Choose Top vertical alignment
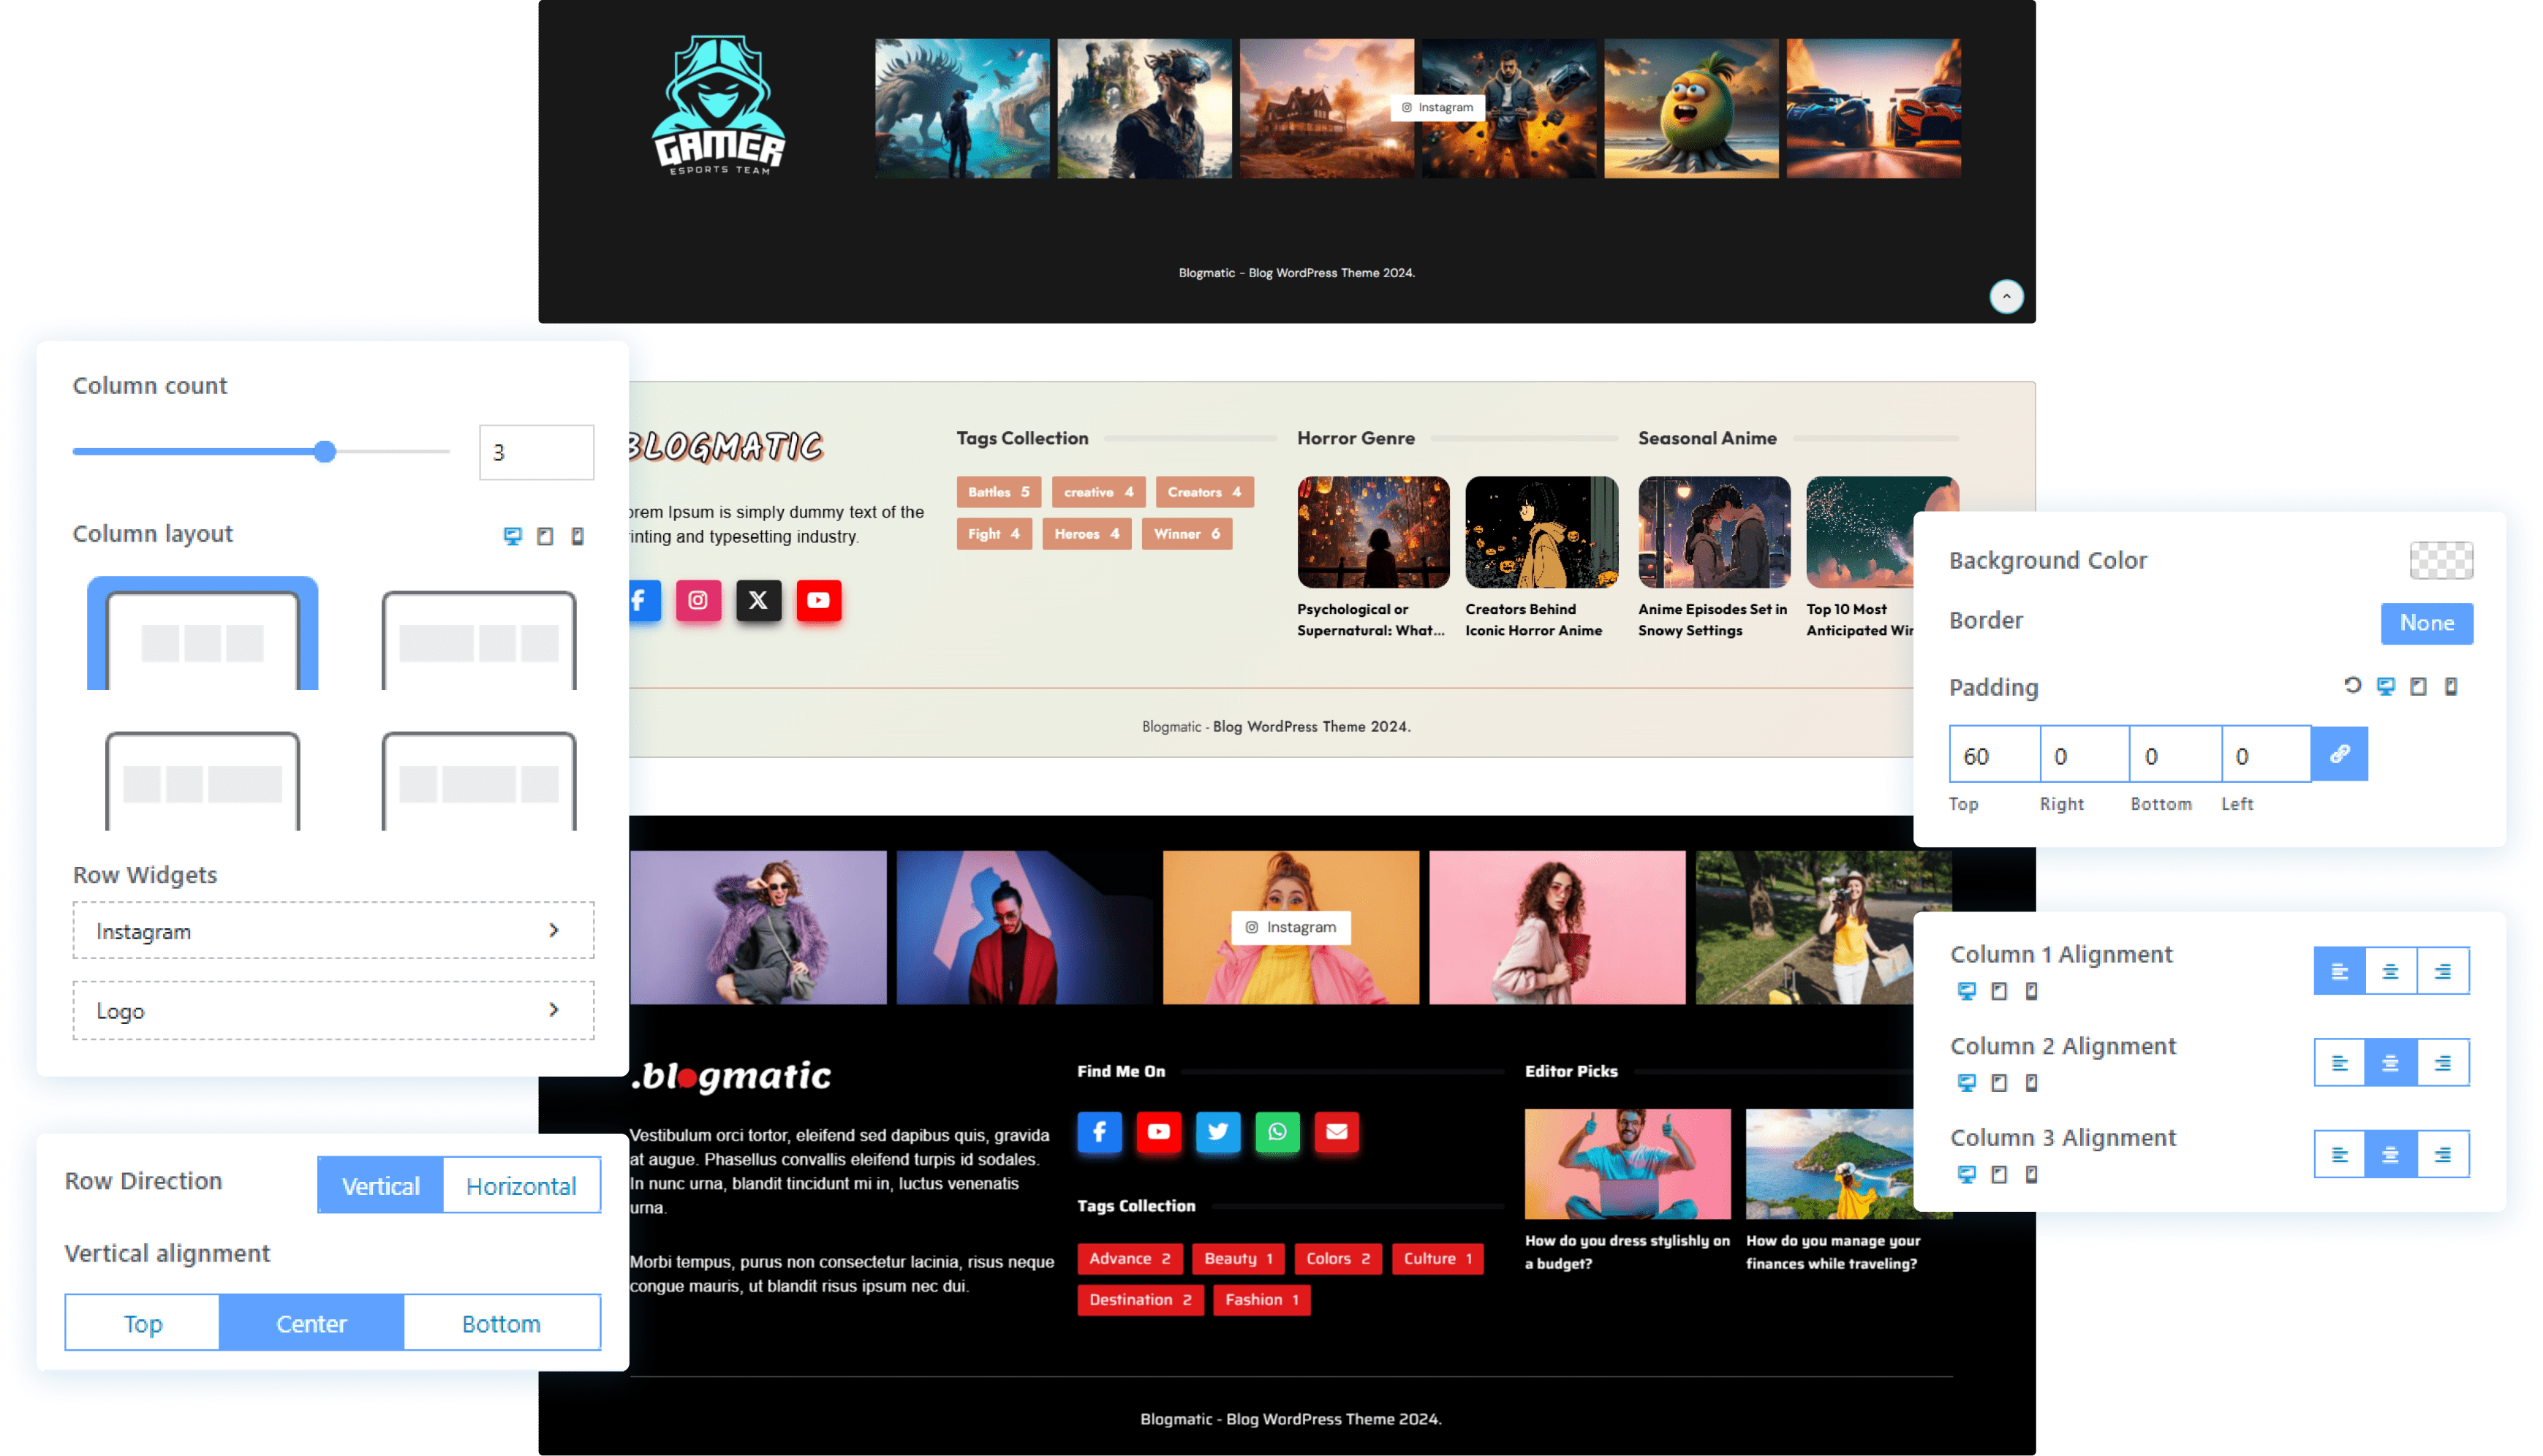This screenshot has height=1456, width=2543. click(143, 1324)
